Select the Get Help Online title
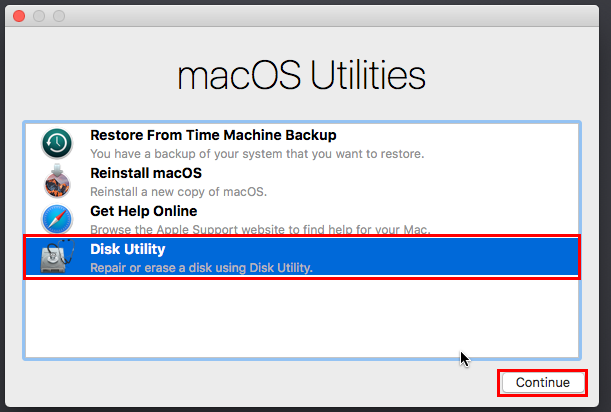 coord(144,211)
